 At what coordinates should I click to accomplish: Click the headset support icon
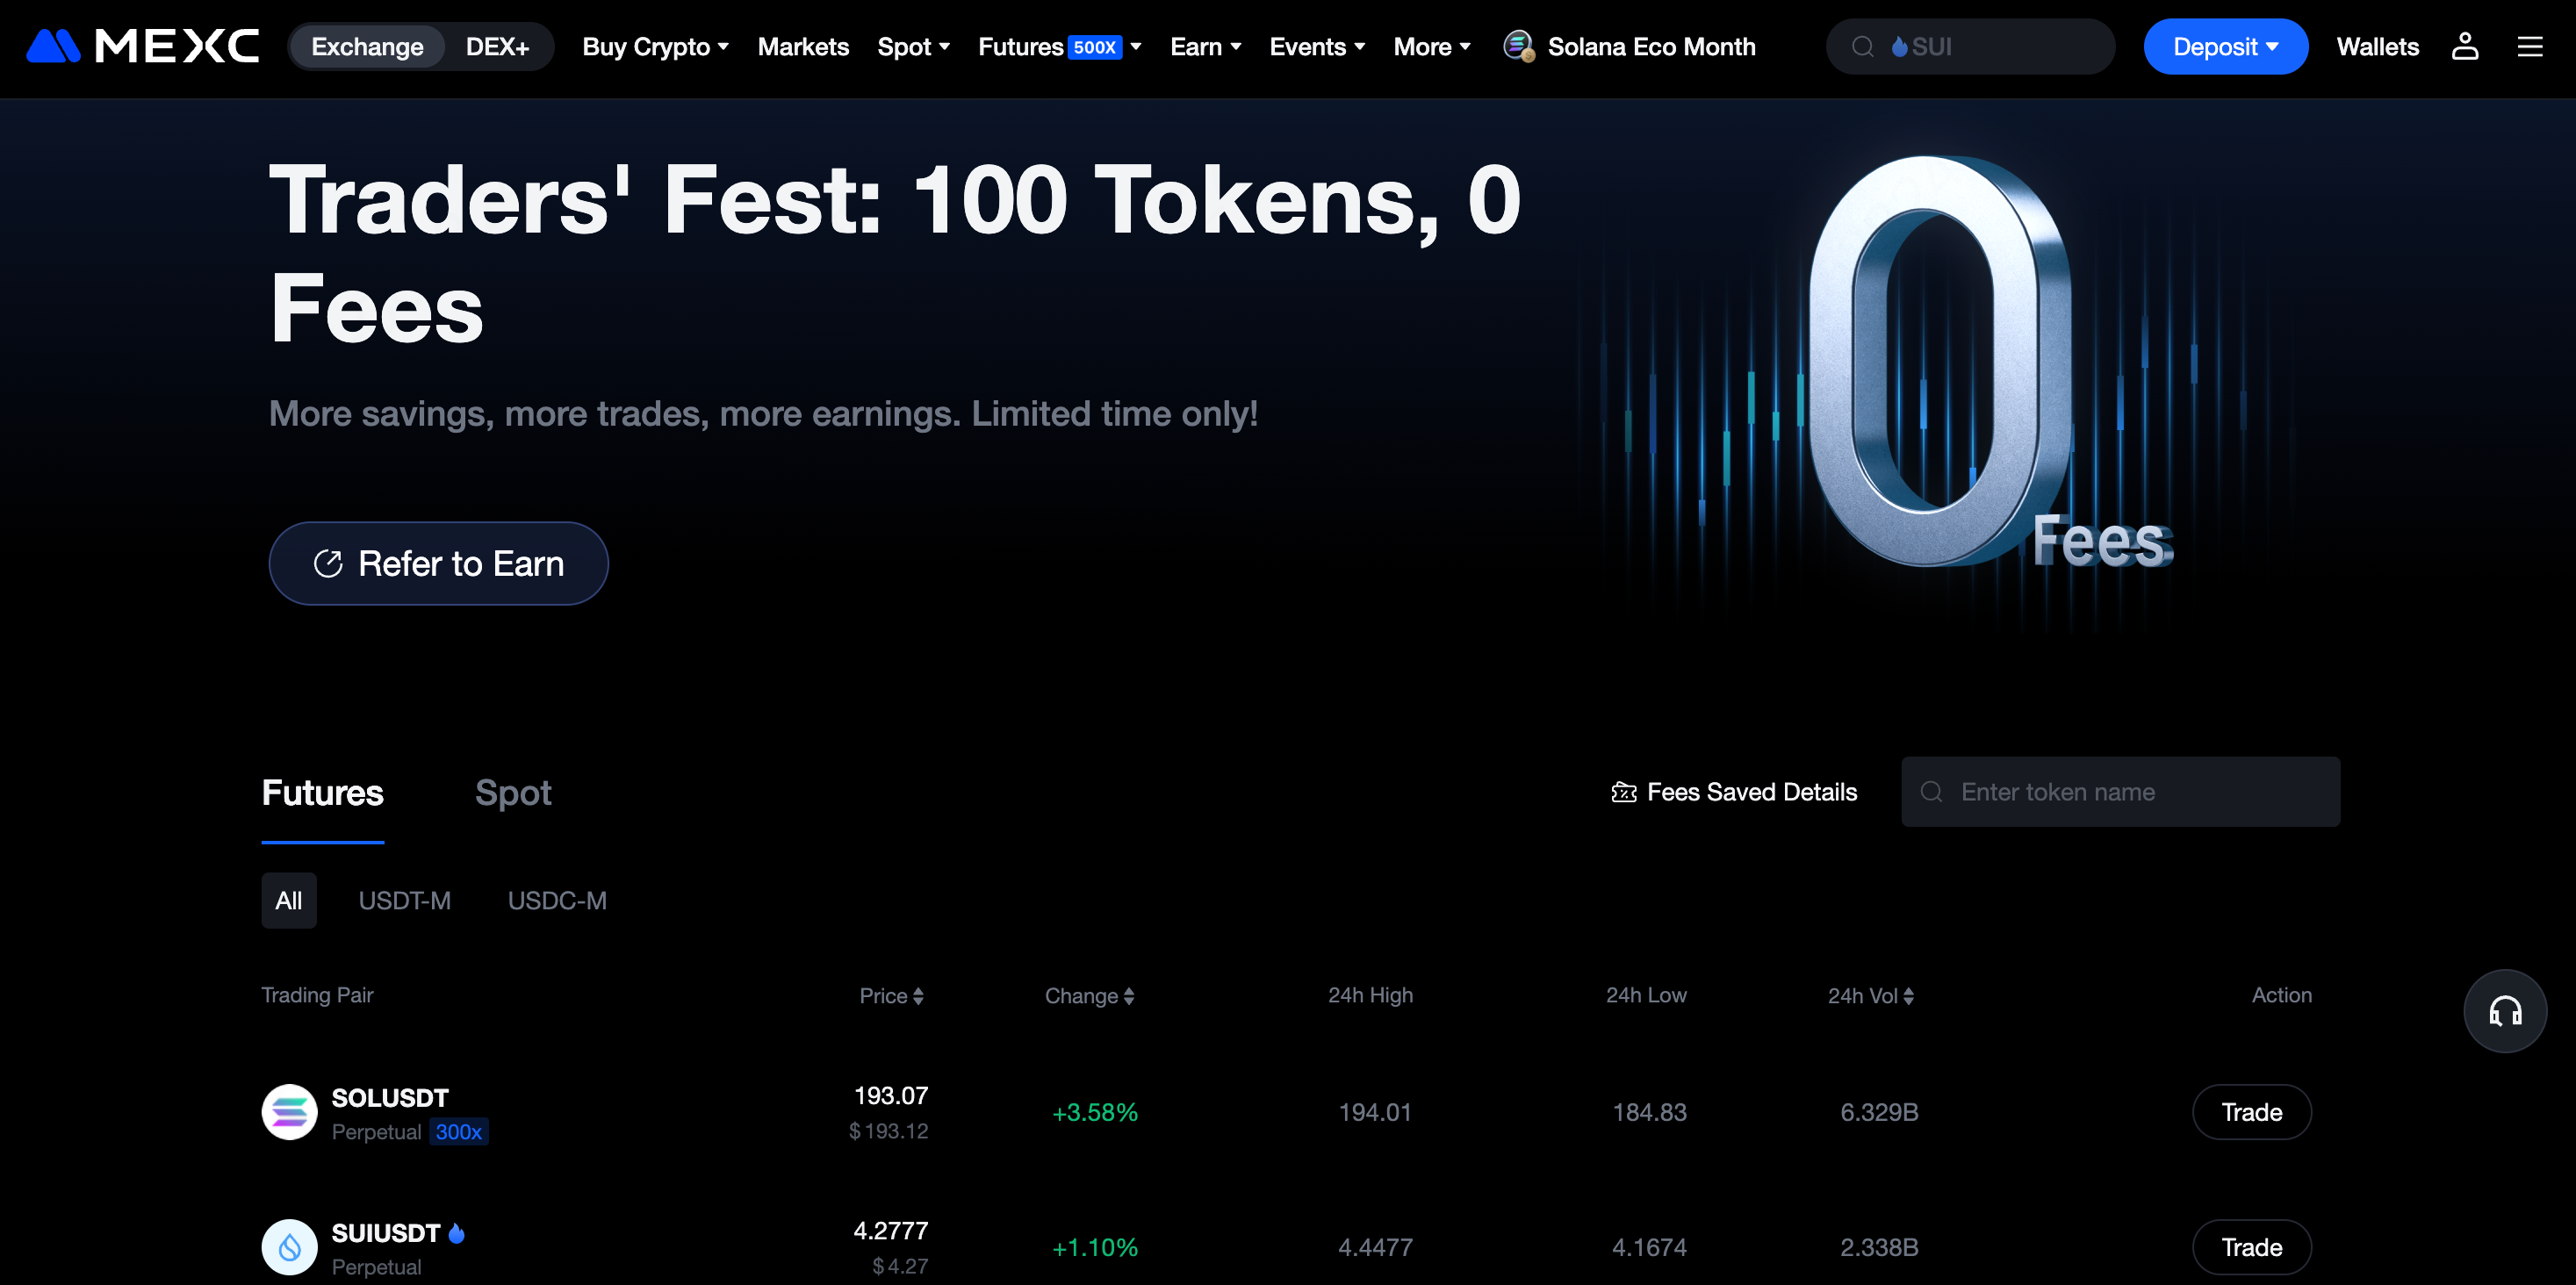[2504, 1011]
